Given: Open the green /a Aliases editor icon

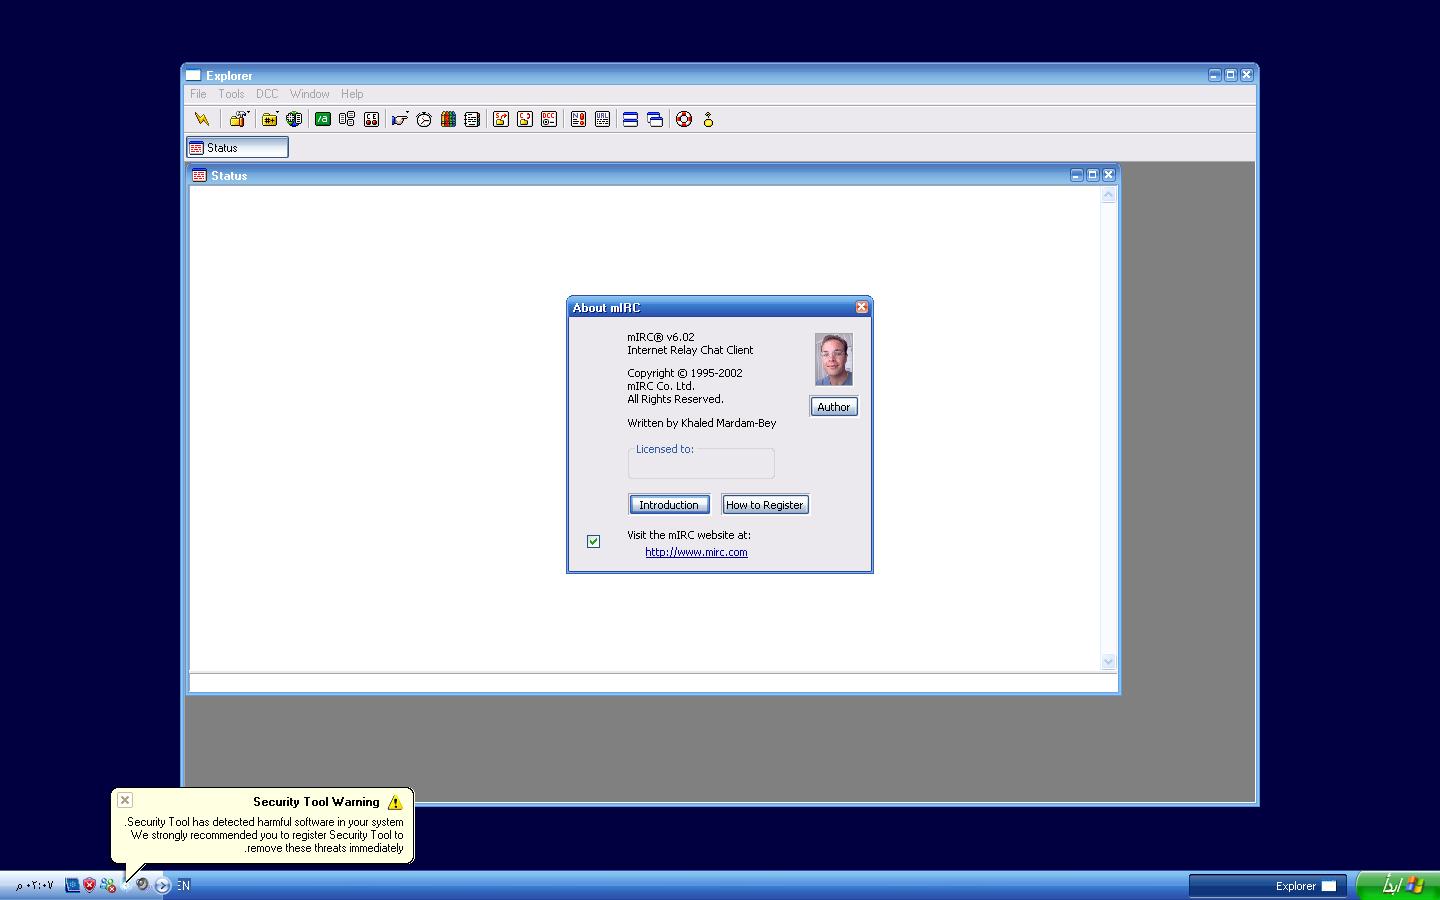Looking at the screenshot, I should click(323, 119).
